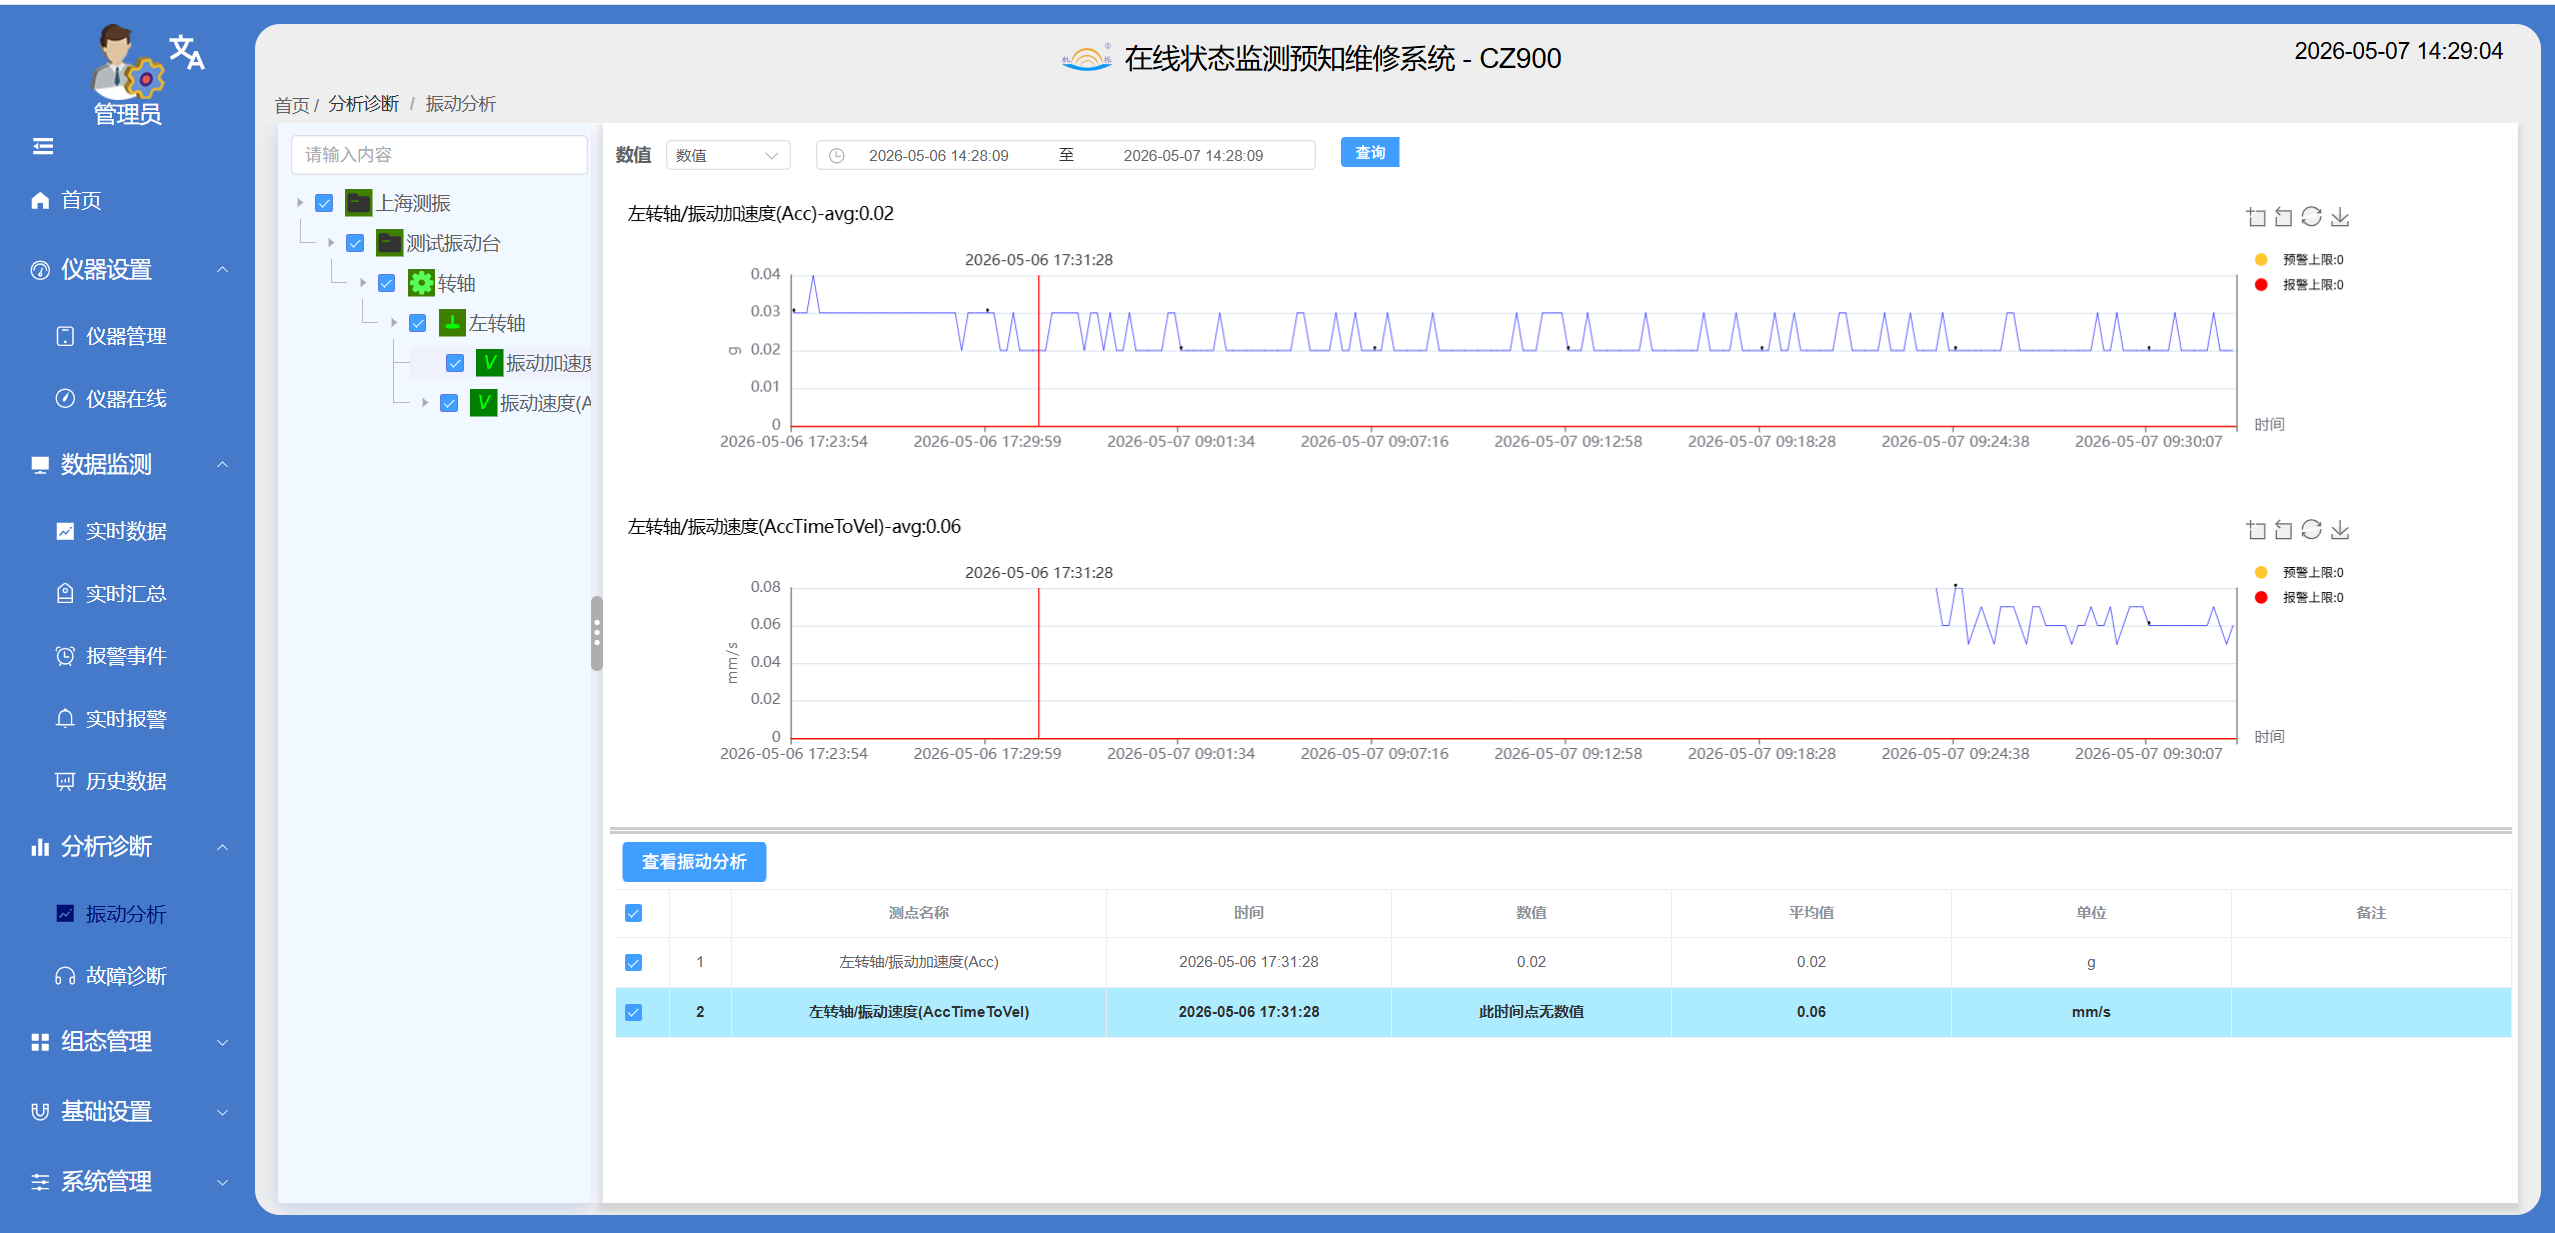This screenshot has width=2555, height=1233.
Task: Expand the 系统管理 menu
Action: click(x=128, y=1182)
